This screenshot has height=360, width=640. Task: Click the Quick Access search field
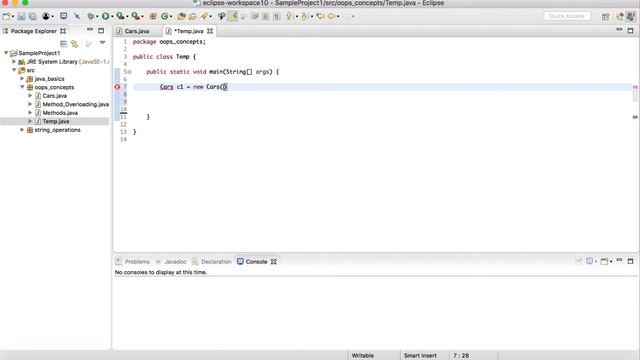[567, 16]
